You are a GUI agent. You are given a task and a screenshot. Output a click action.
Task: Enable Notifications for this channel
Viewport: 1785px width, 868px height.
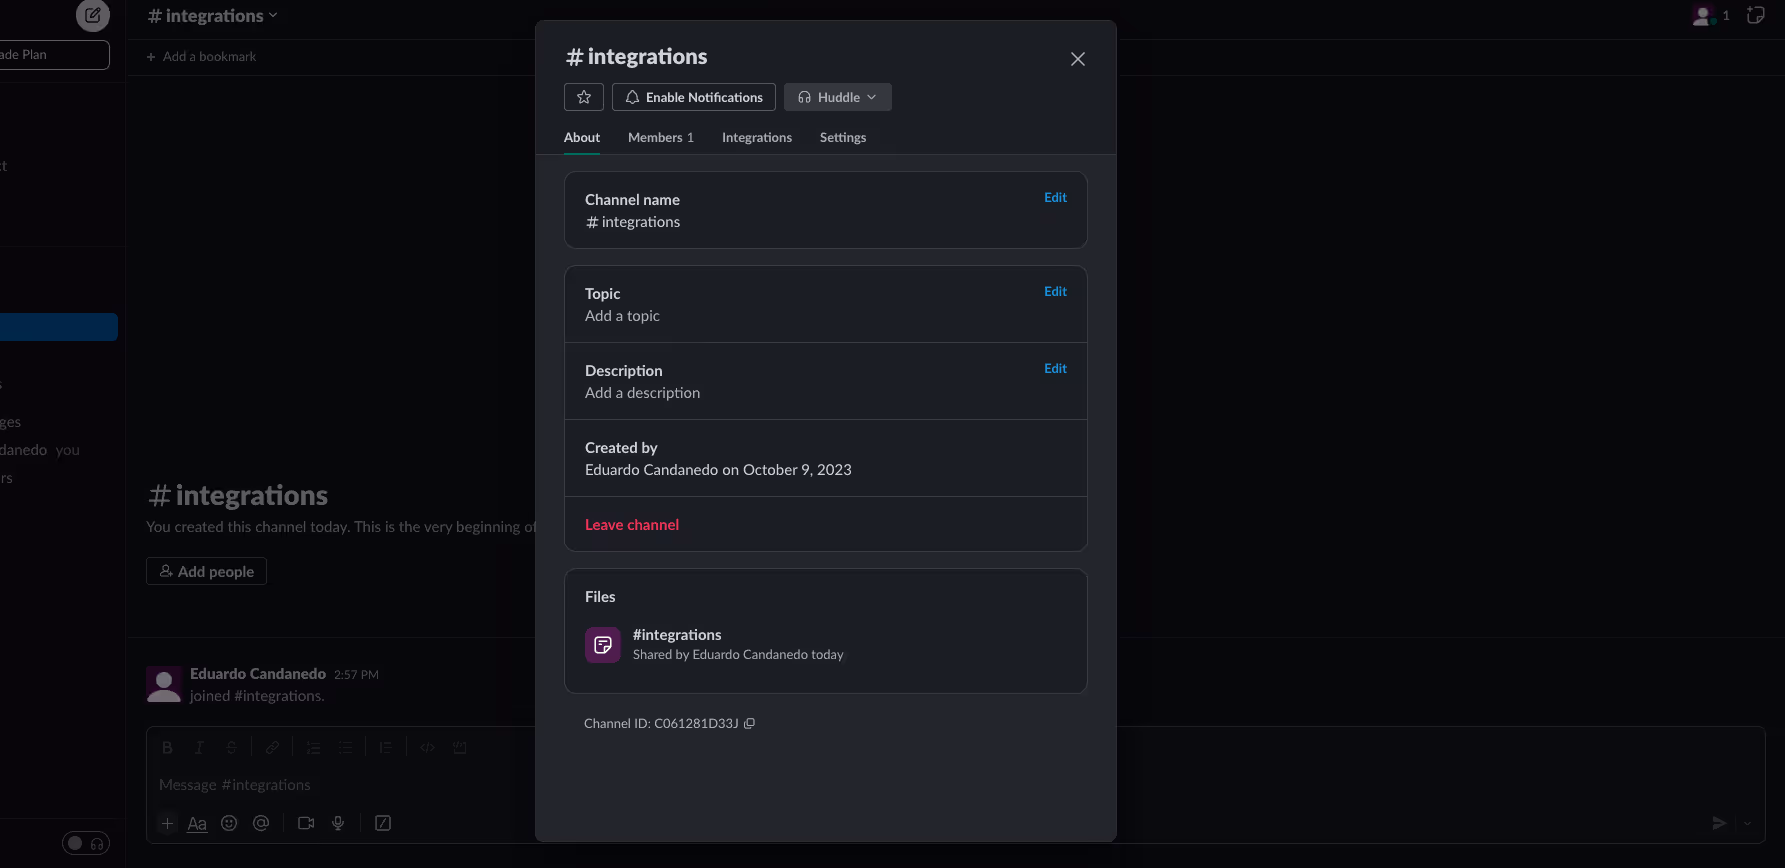coord(694,97)
